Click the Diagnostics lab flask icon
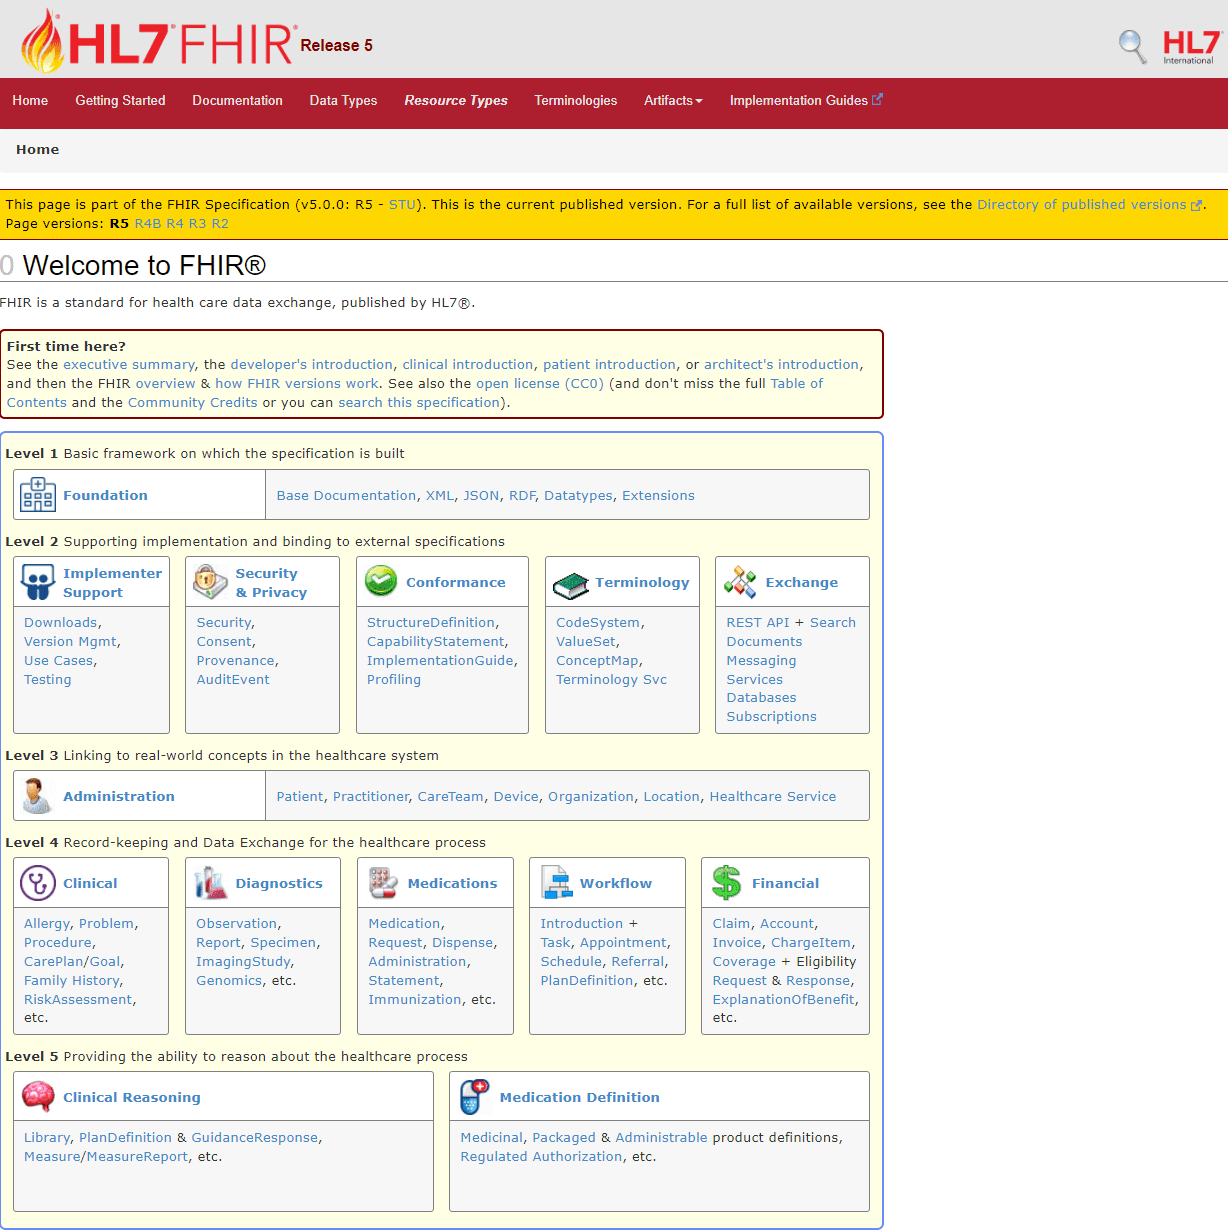The width and height of the screenshot is (1228, 1231). [x=210, y=883]
